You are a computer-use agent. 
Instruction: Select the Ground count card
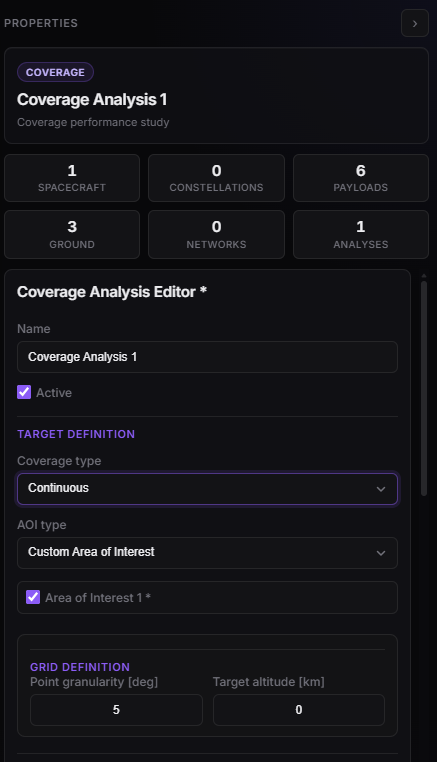coord(72,234)
